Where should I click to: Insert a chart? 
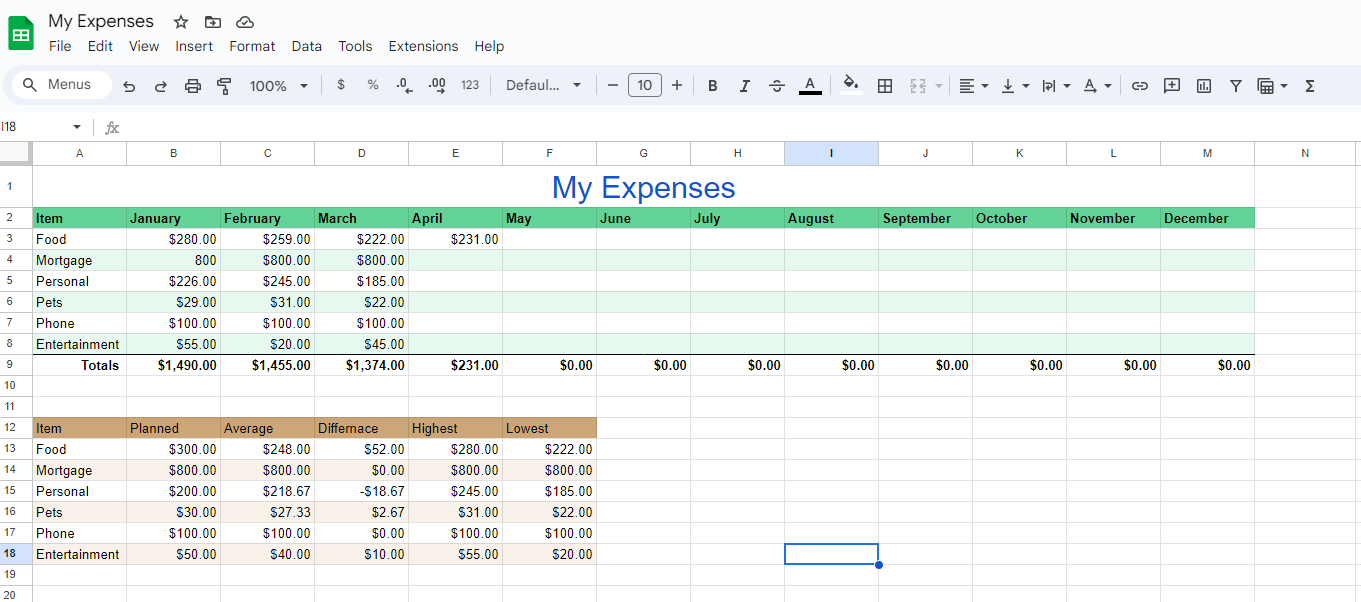1204,86
